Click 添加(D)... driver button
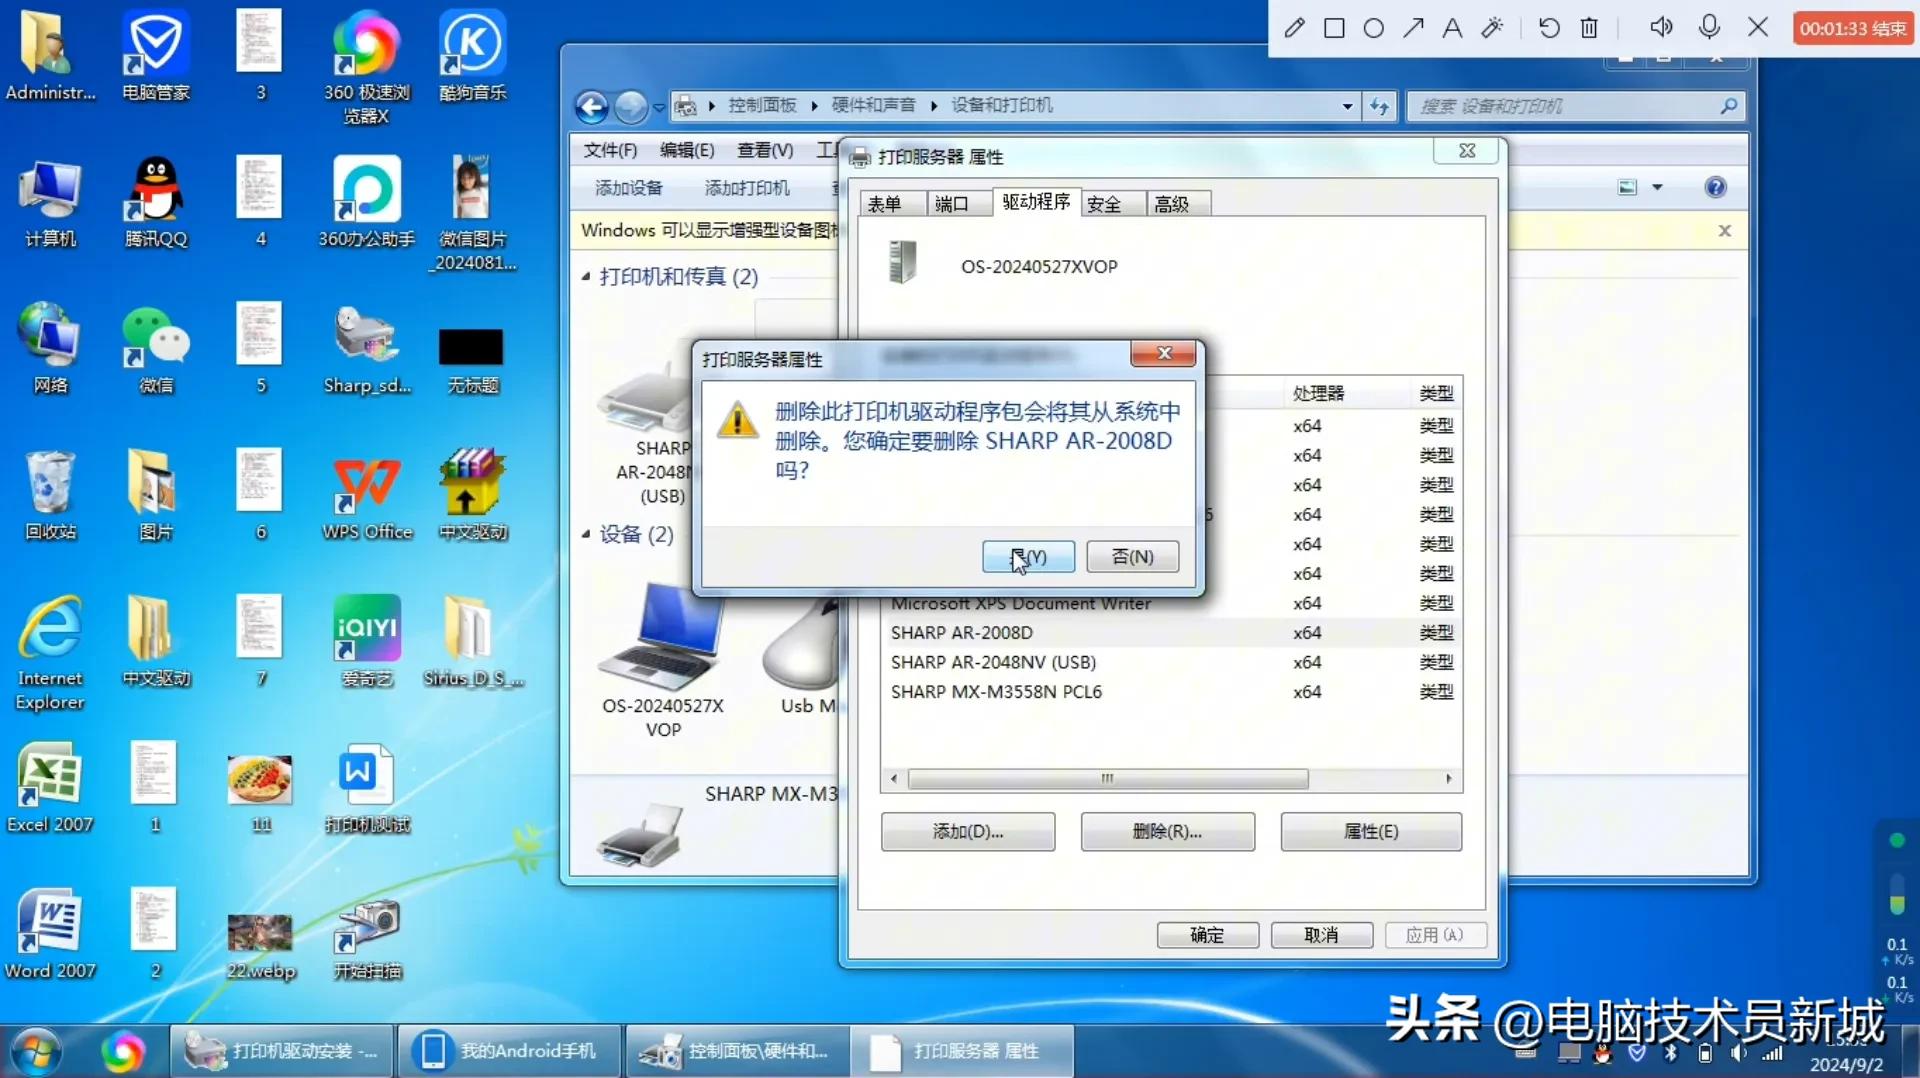1920x1078 pixels. click(967, 831)
